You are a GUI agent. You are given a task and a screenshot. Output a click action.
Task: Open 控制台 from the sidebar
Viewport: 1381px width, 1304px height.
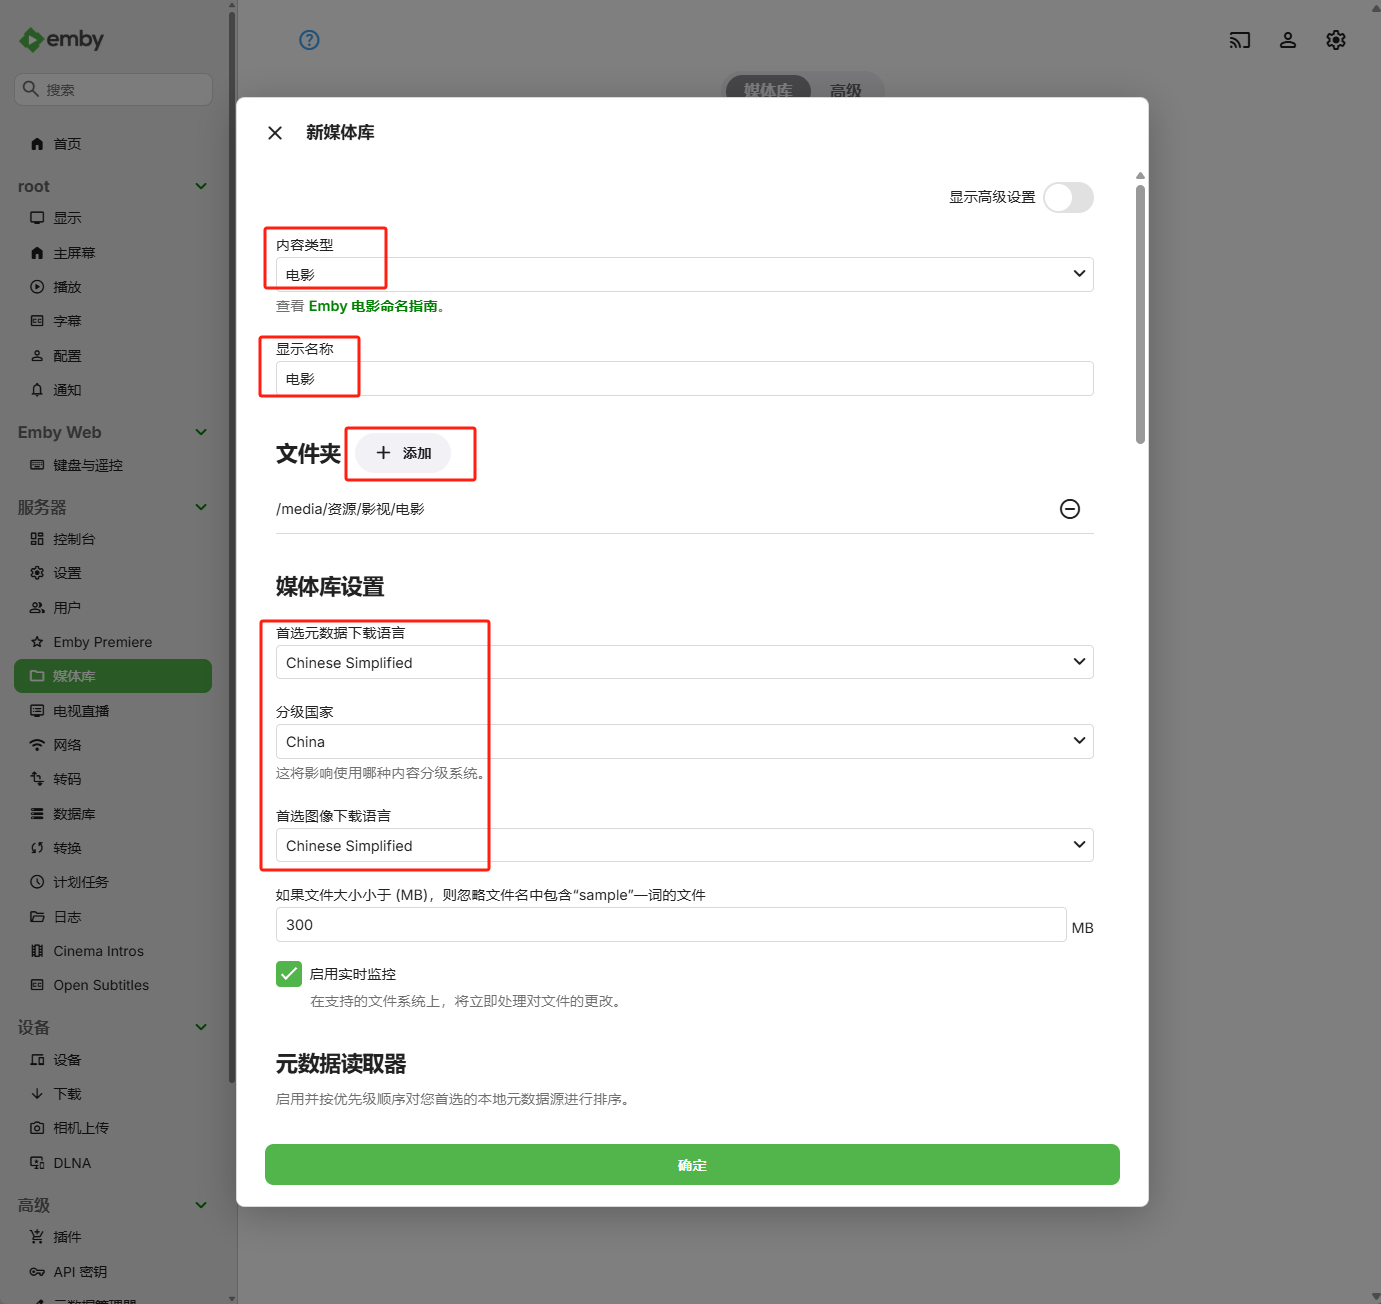[74, 538]
